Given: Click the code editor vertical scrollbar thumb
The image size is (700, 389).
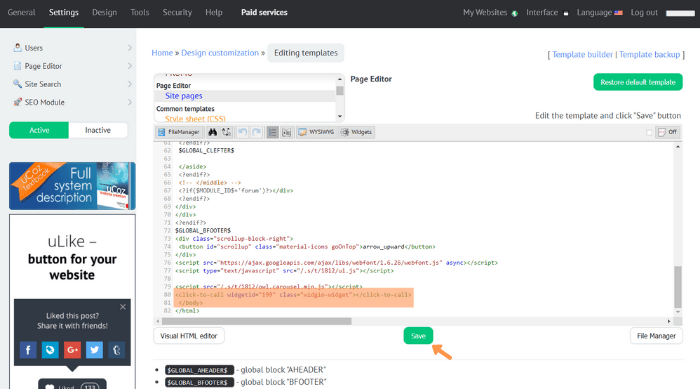Looking at the screenshot, I should (x=678, y=287).
